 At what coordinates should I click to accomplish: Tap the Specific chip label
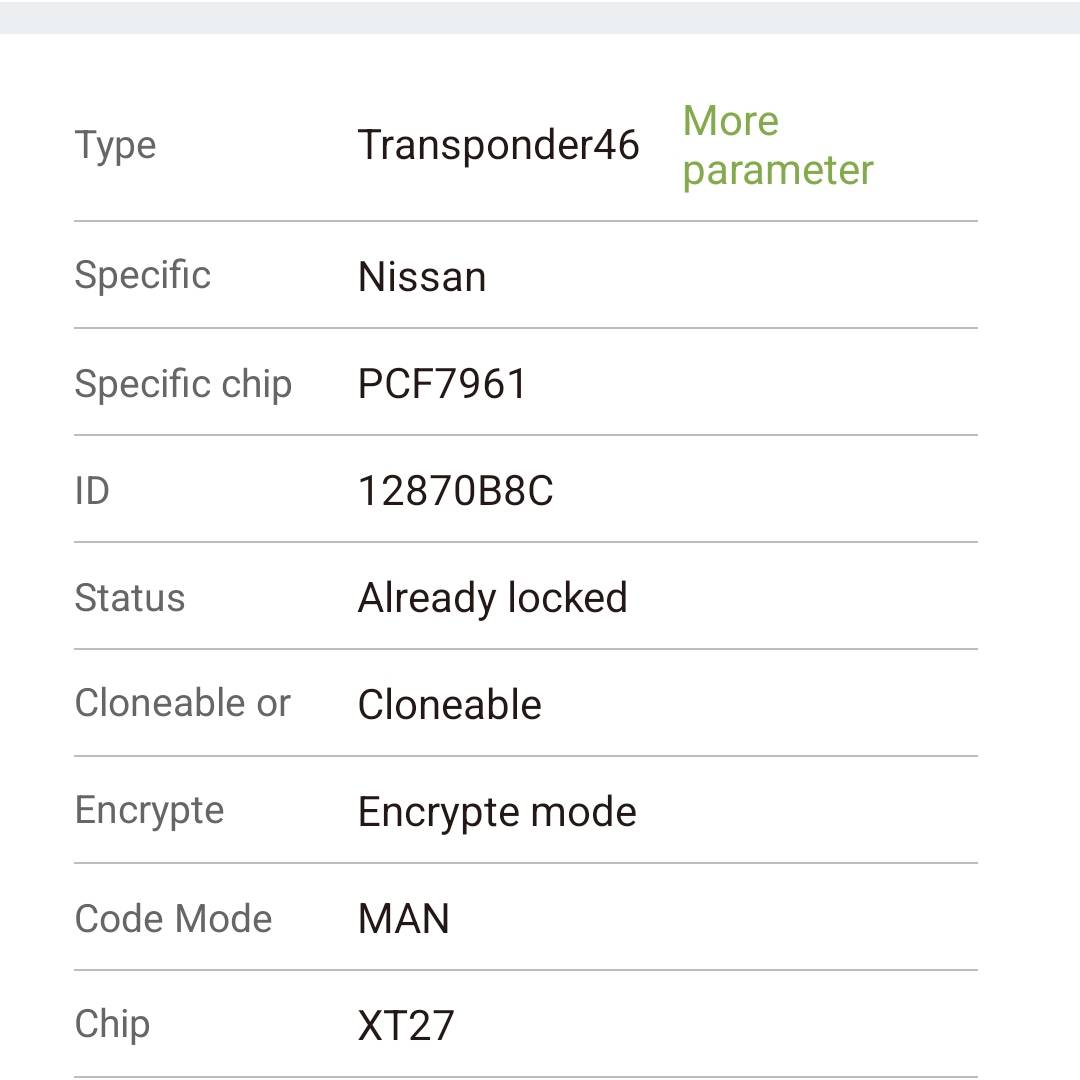click(183, 384)
